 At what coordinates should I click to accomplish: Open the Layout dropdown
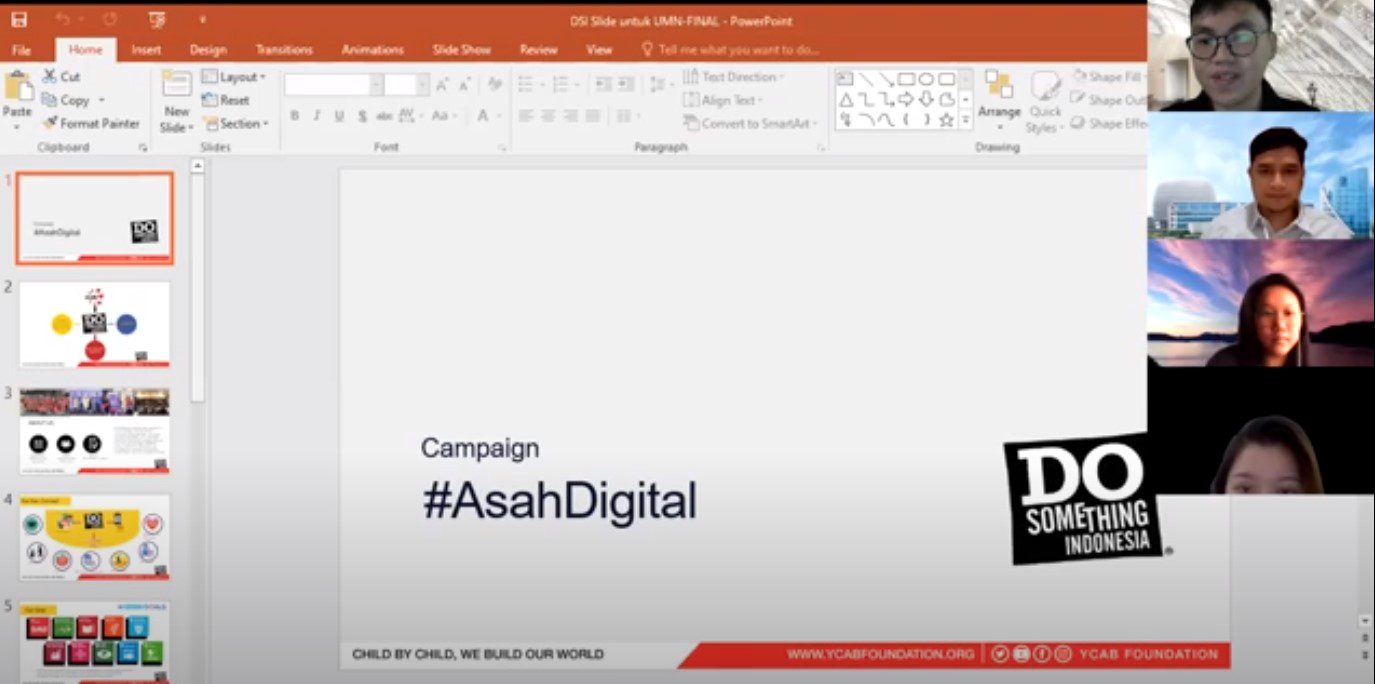(x=234, y=77)
